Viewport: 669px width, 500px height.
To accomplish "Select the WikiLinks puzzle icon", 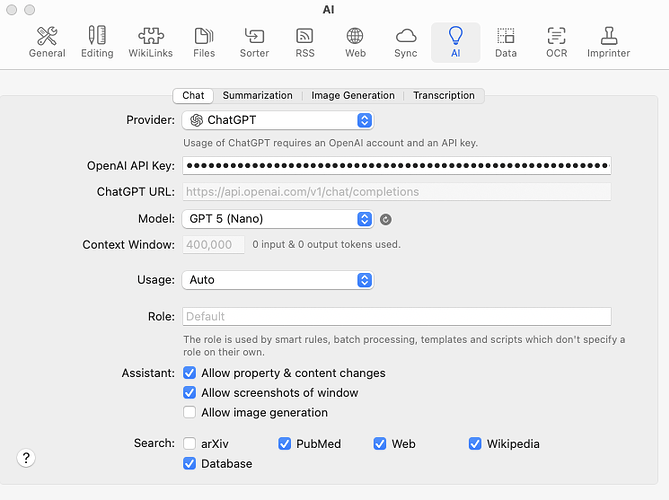I will (x=150, y=43).
